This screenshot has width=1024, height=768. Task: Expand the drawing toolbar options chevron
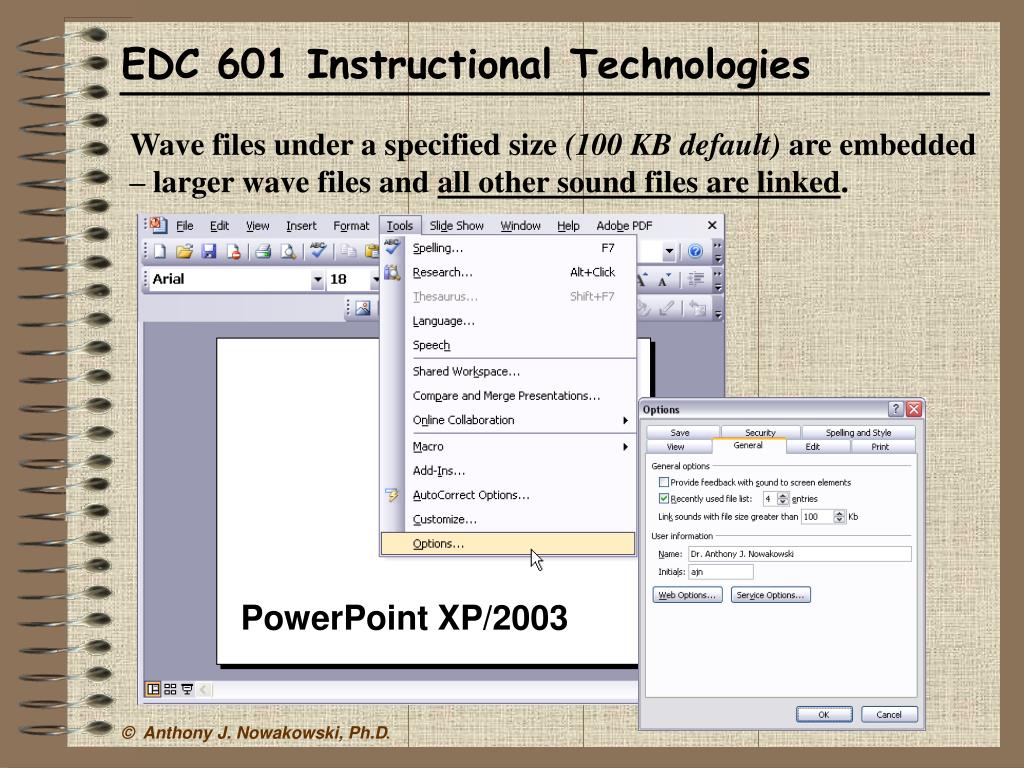(x=718, y=308)
